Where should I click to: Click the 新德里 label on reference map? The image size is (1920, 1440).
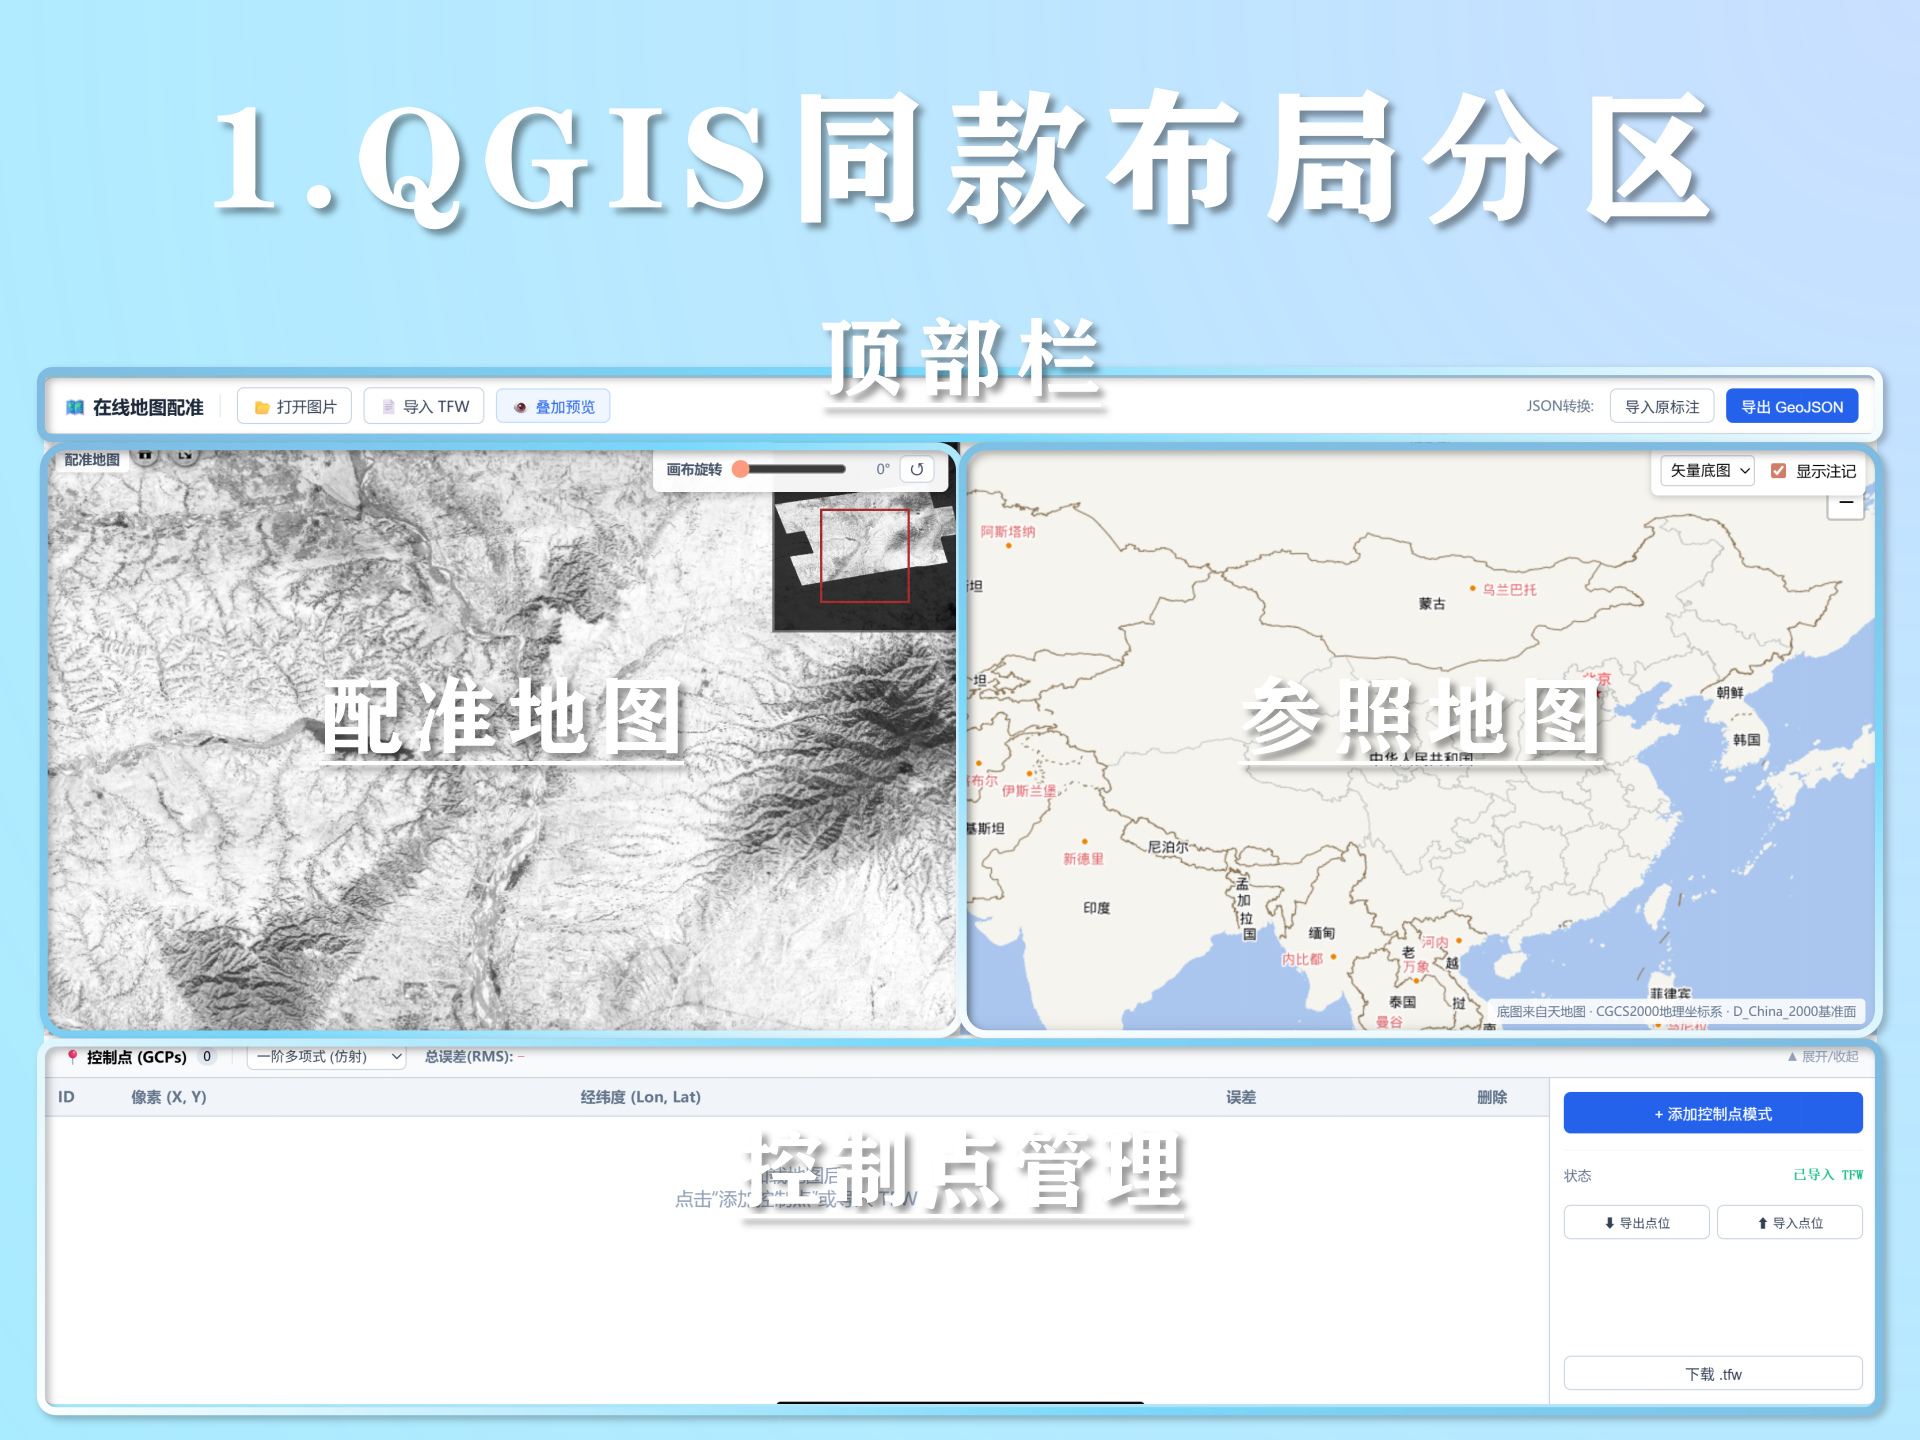pos(1083,859)
